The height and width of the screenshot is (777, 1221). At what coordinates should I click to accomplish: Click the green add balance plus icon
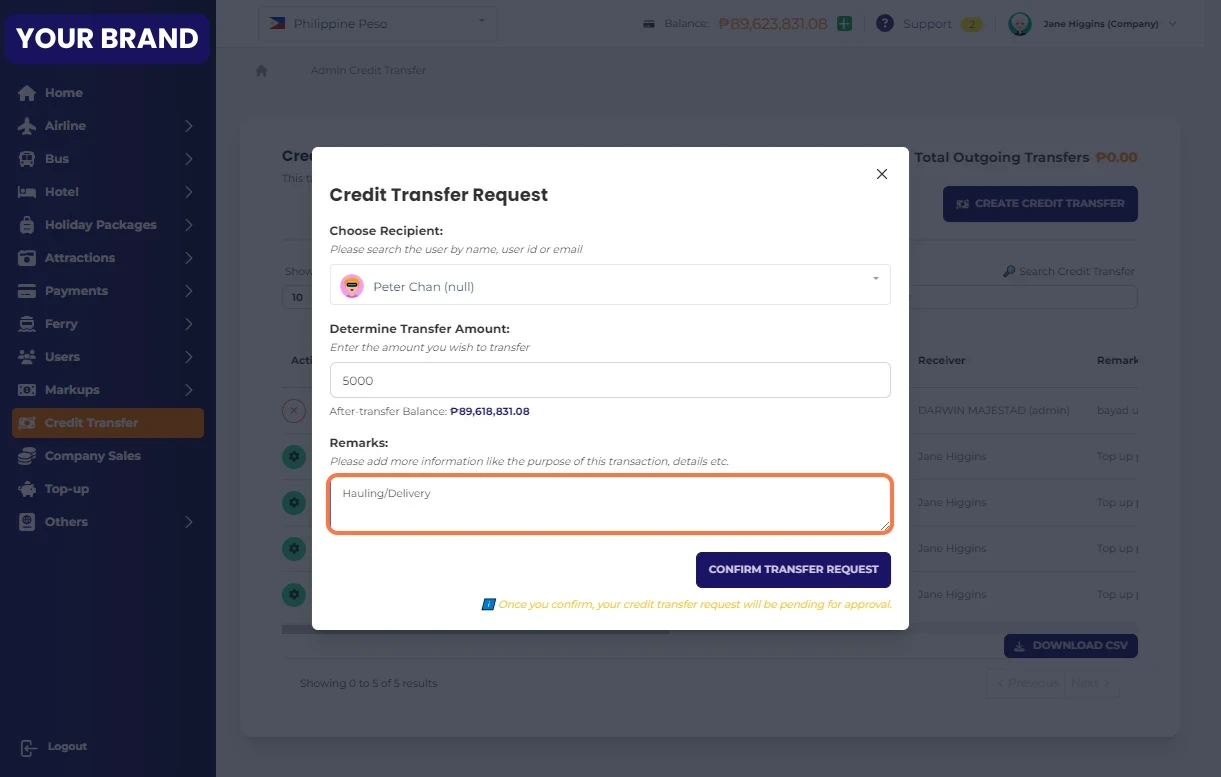845,24
